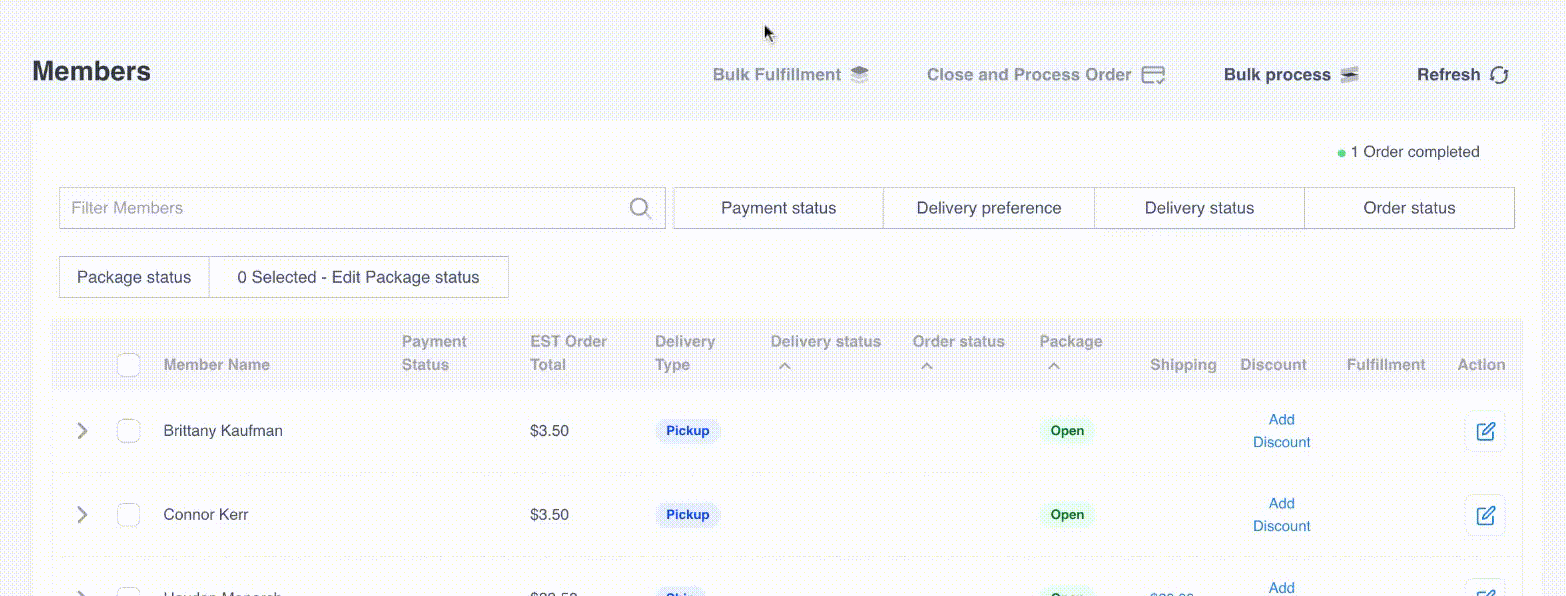Click the Bulk Fulfillment stack icon
Viewport: 1566px width, 596px height.
(859, 74)
